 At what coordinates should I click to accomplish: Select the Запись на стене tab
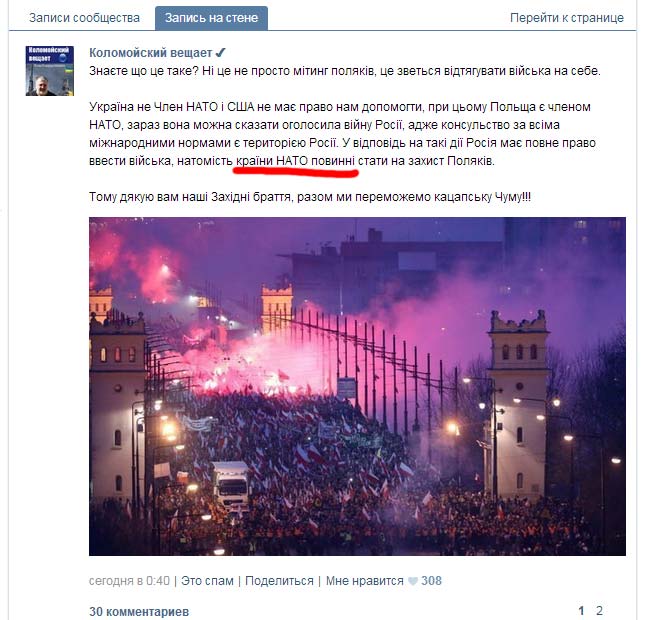click(211, 18)
